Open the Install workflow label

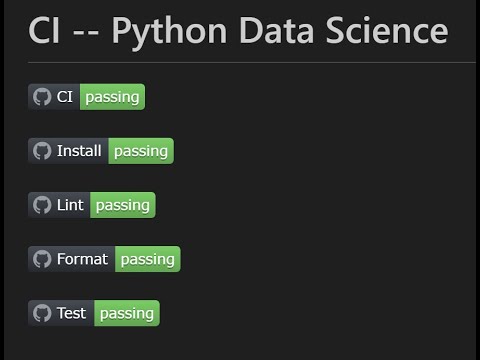[x=79, y=151]
